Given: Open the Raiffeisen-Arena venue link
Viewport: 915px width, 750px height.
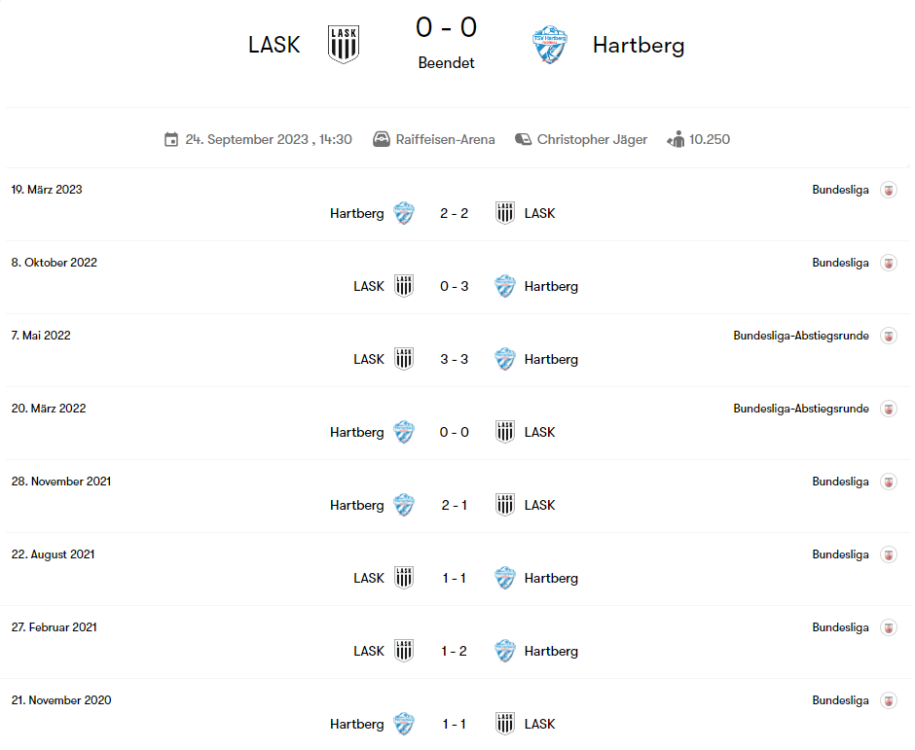Looking at the screenshot, I should [447, 139].
